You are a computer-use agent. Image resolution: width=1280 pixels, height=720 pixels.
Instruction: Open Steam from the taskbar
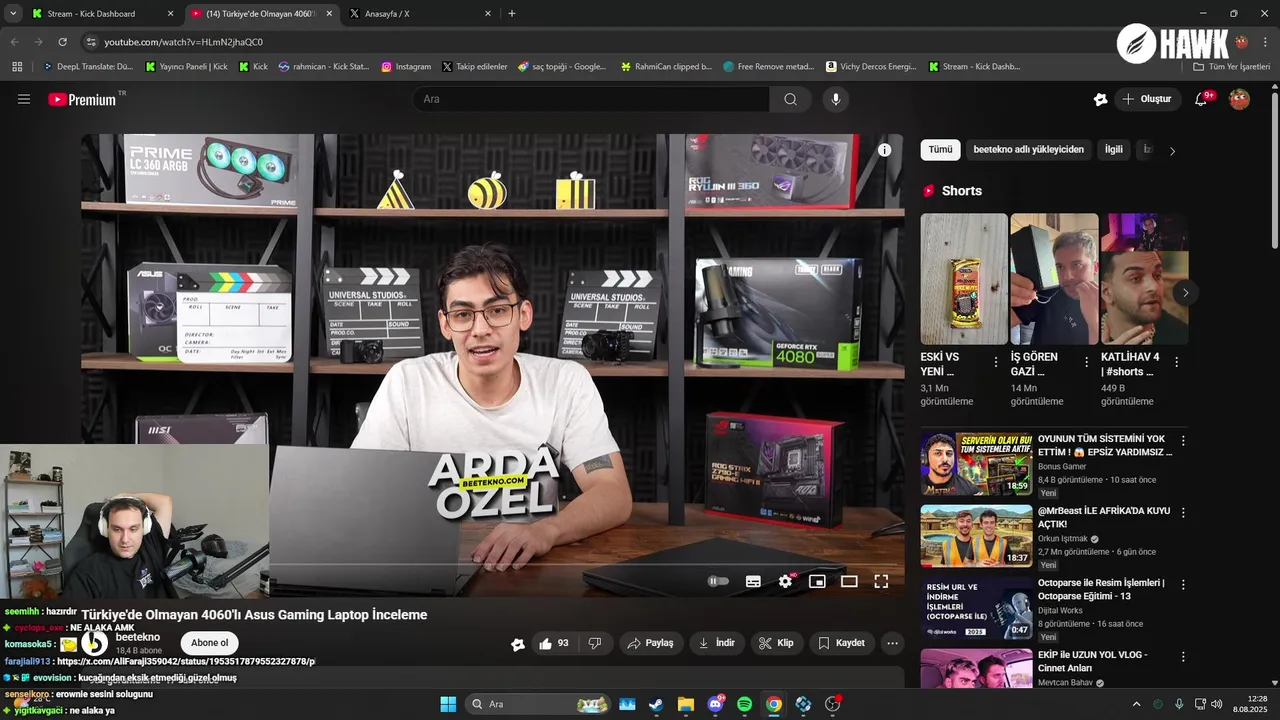point(656,704)
